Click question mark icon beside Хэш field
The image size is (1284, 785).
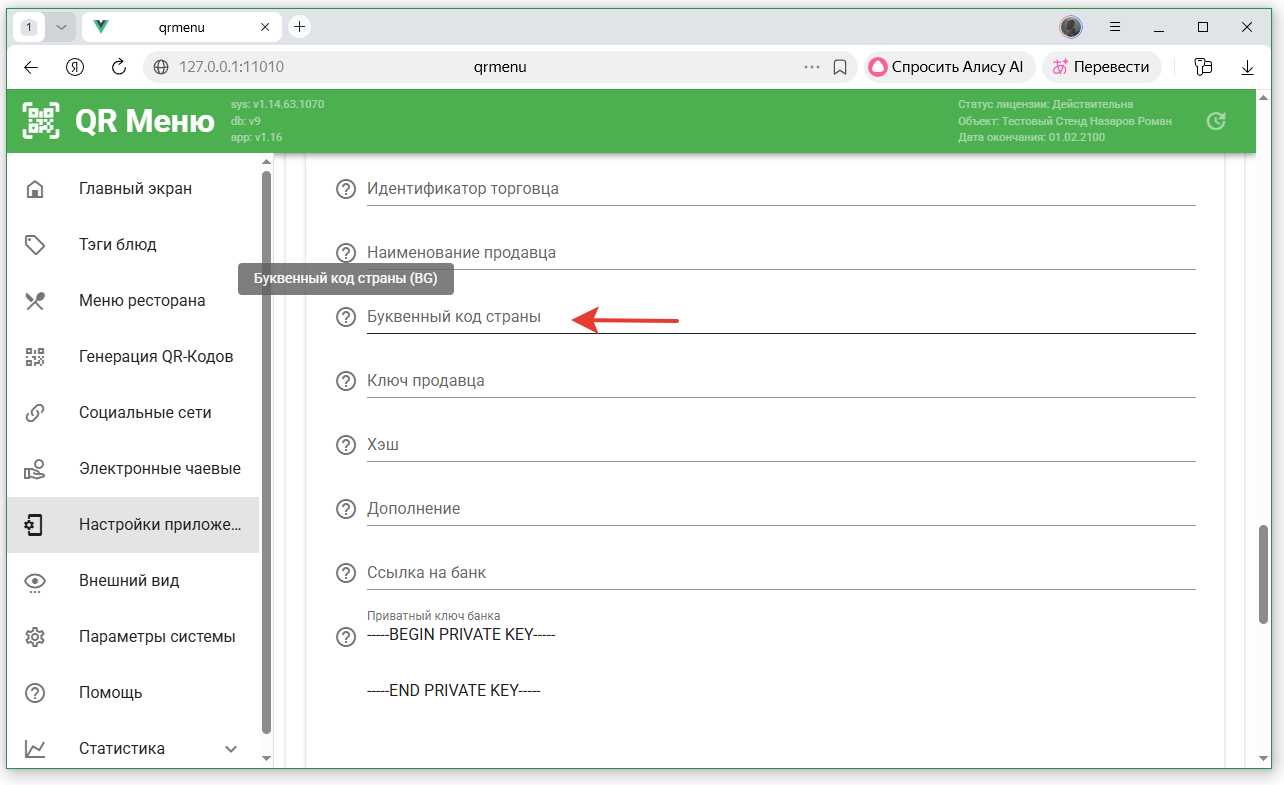click(x=346, y=445)
